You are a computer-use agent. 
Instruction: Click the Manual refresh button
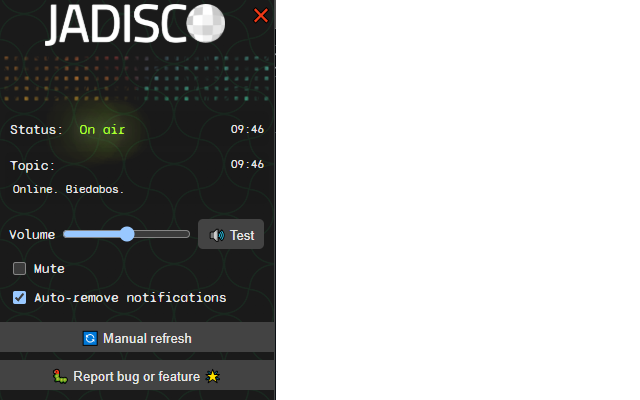137,337
